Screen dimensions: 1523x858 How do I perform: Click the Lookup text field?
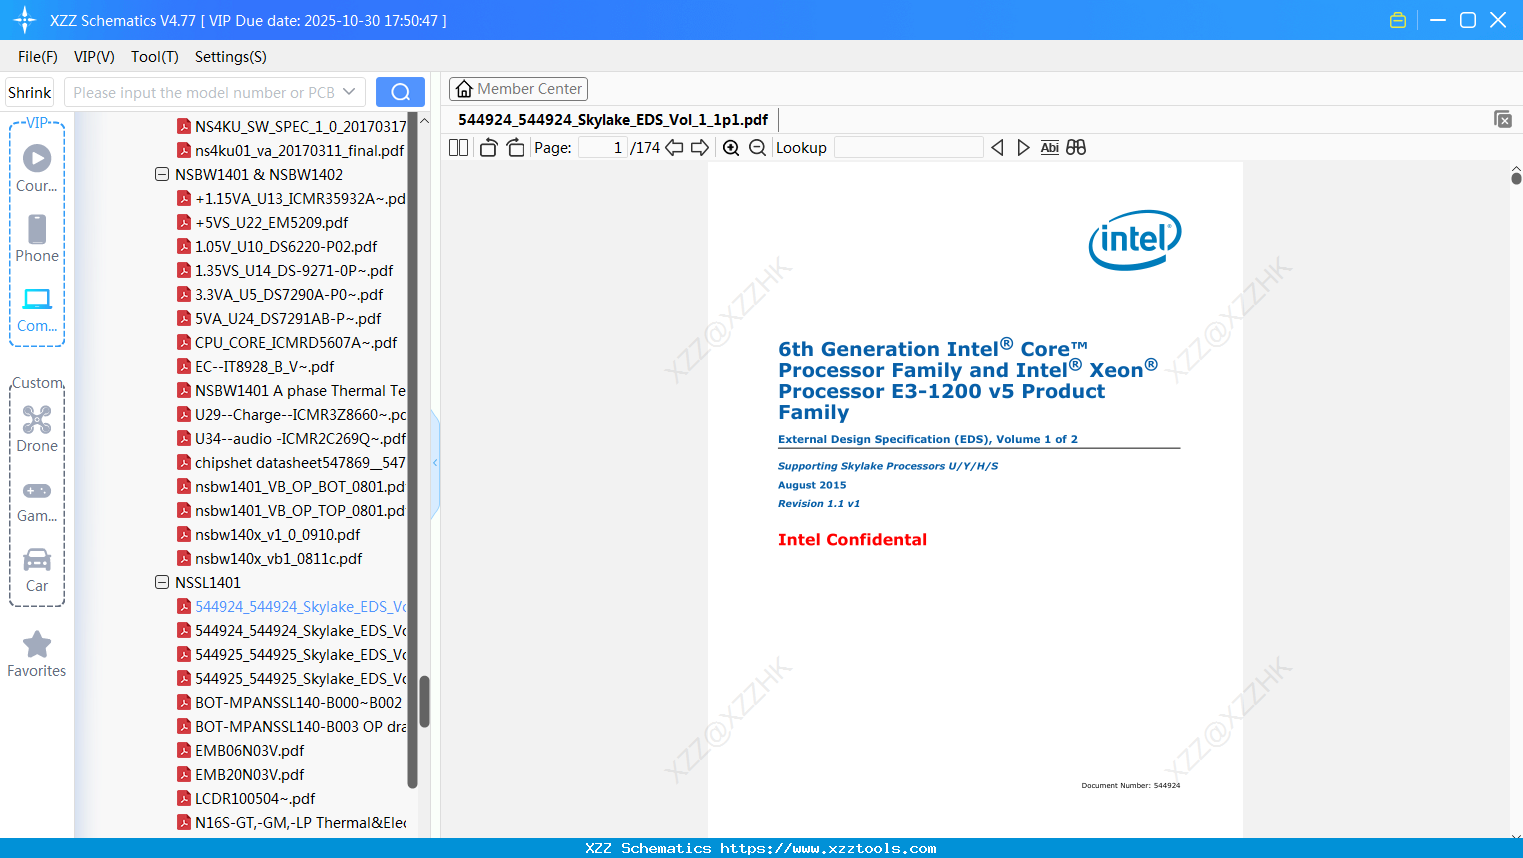[x=909, y=147]
